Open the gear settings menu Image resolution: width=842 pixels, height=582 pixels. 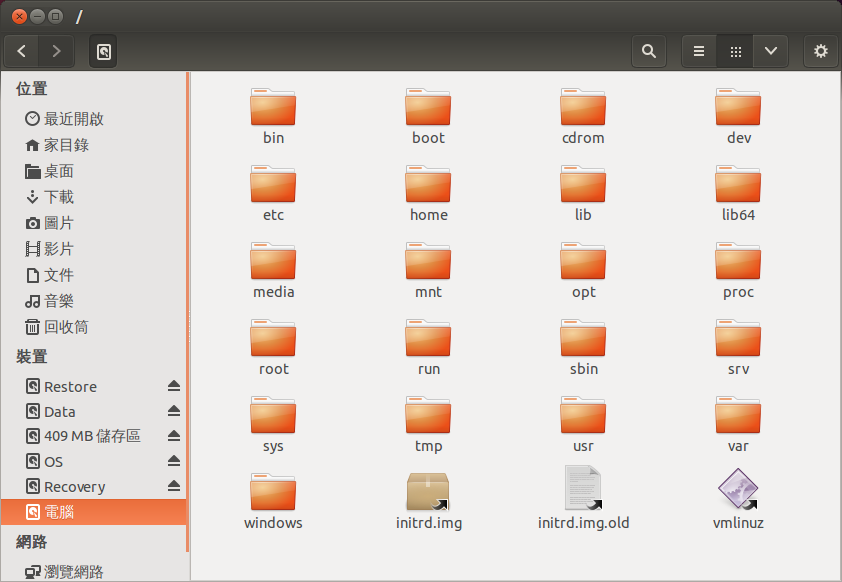coord(821,51)
